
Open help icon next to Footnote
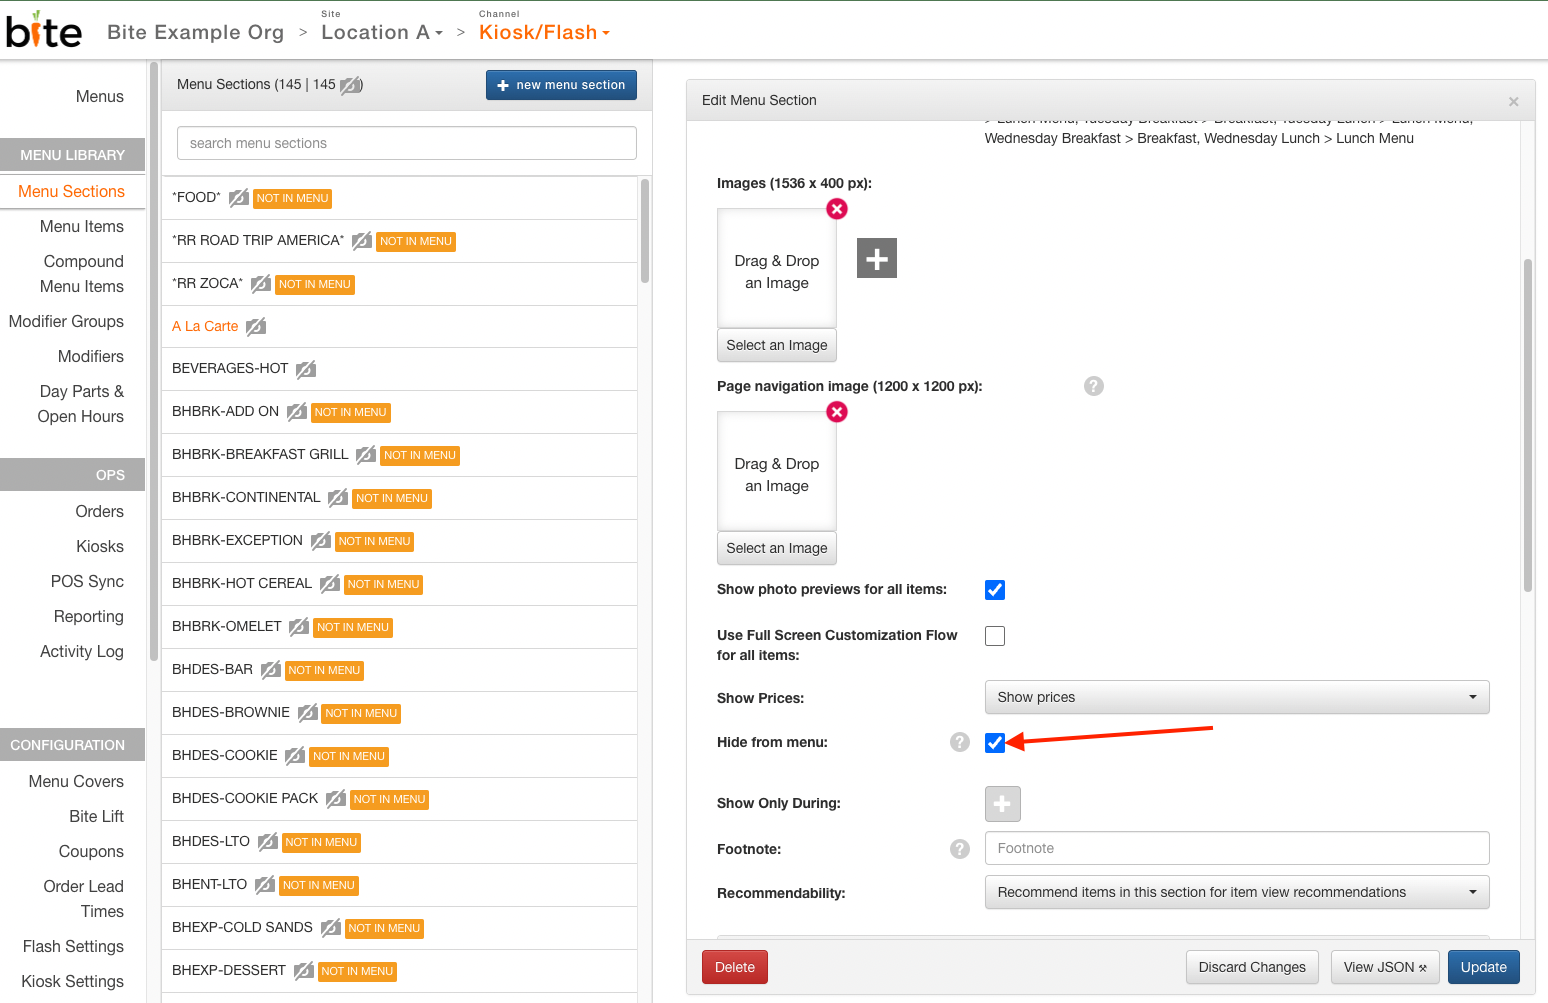(960, 849)
